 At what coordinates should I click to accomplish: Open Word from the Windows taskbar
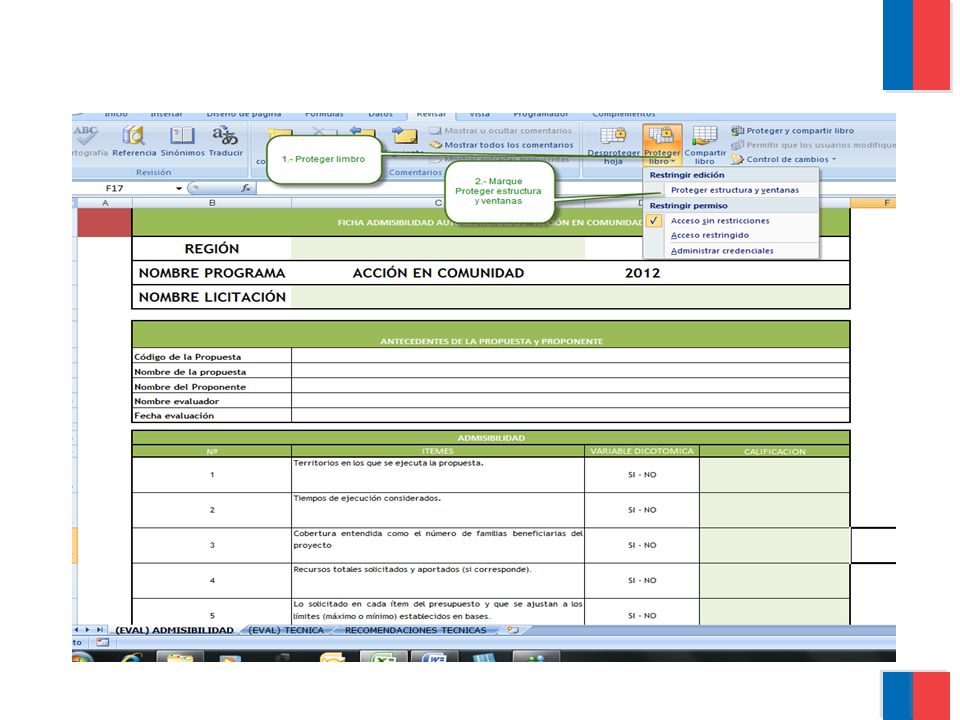435,657
